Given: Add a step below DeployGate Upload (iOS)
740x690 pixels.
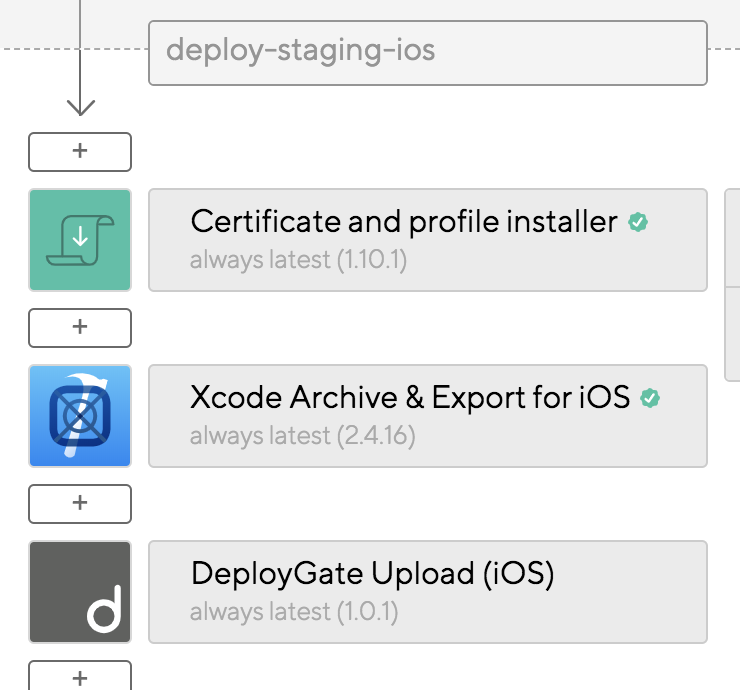Looking at the screenshot, I should pos(80,677).
